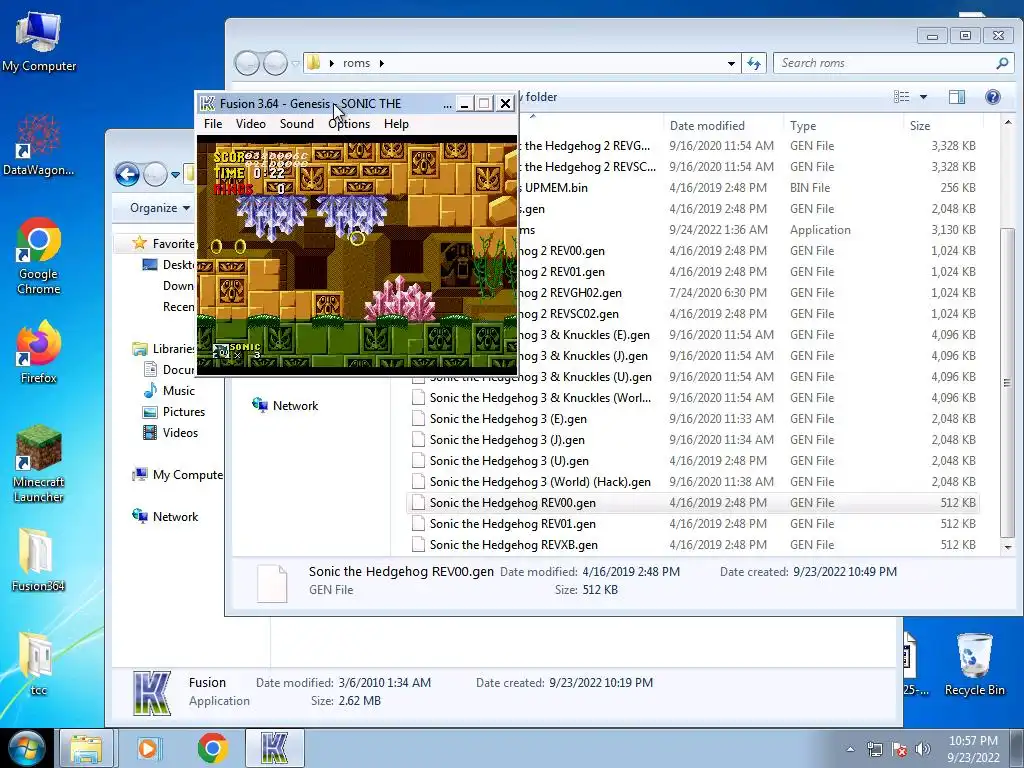Change the view icon in roms window
This screenshot has width=1024, height=768.
(902, 97)
